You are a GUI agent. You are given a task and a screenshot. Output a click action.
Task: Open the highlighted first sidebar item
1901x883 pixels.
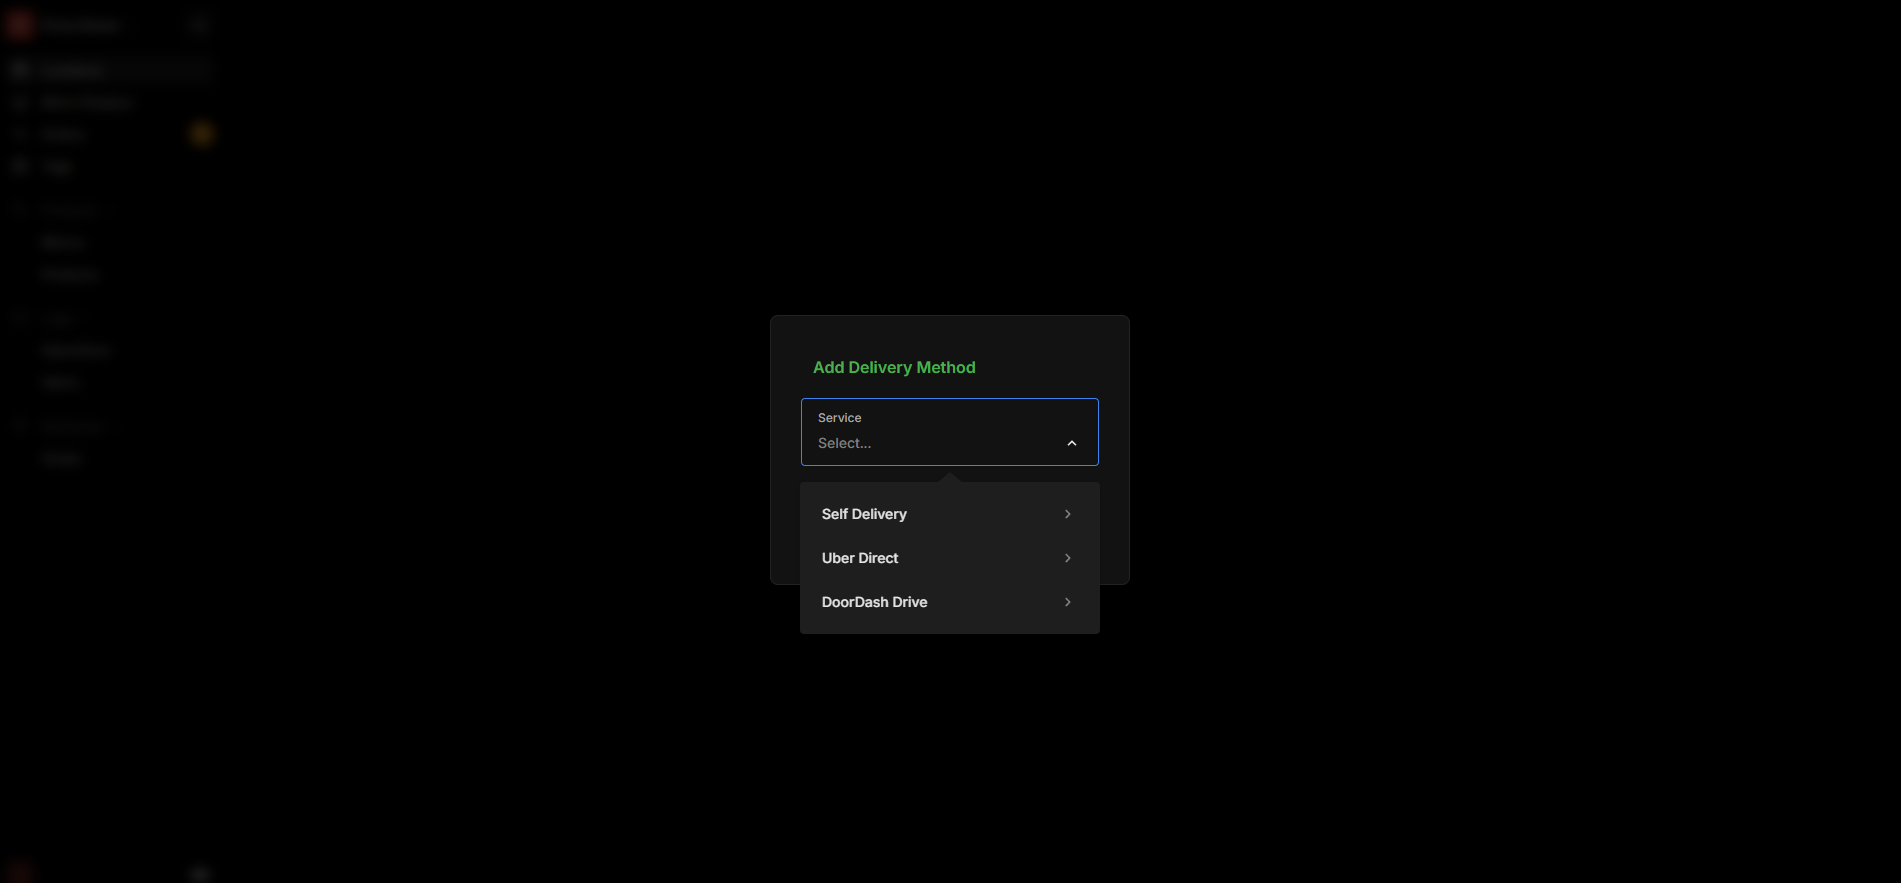(x=72, y=69)
